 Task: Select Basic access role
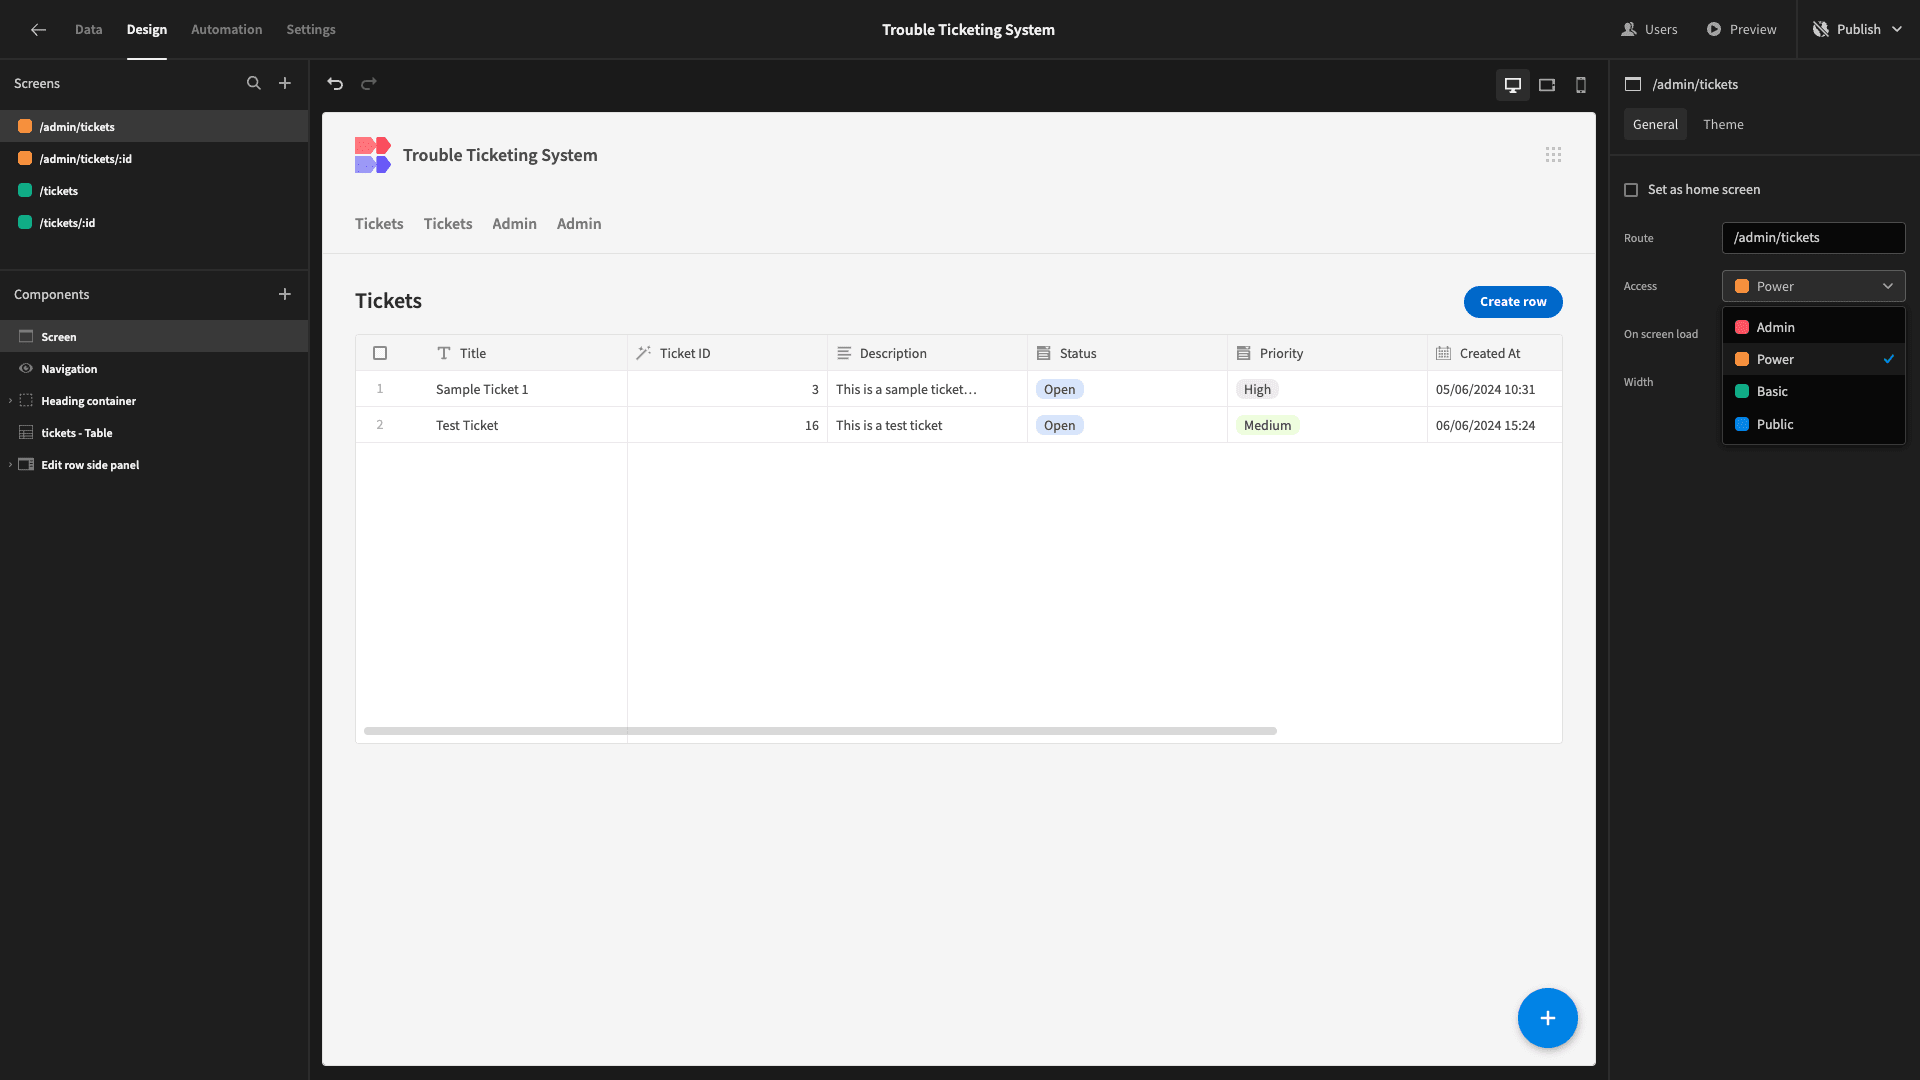(1813, 391)
